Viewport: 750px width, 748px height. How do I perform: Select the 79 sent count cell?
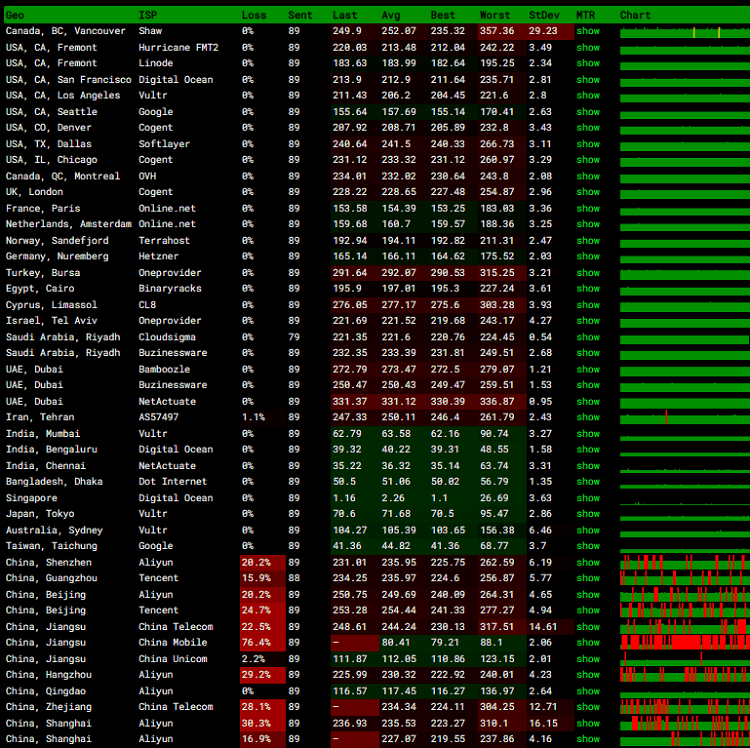tap(294, 337)
